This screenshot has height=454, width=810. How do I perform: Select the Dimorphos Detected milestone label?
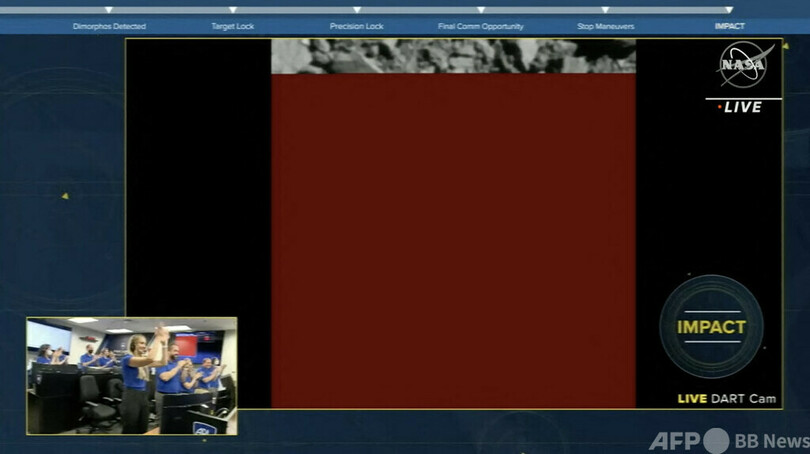(x=109, y=26)
